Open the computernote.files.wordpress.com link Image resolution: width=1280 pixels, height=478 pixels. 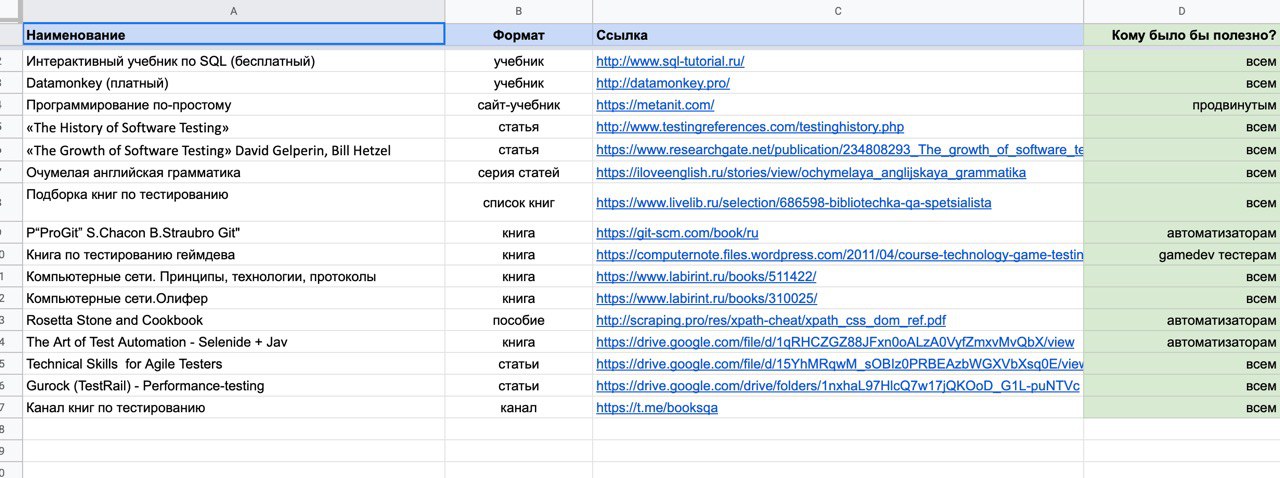pos(840,255)
